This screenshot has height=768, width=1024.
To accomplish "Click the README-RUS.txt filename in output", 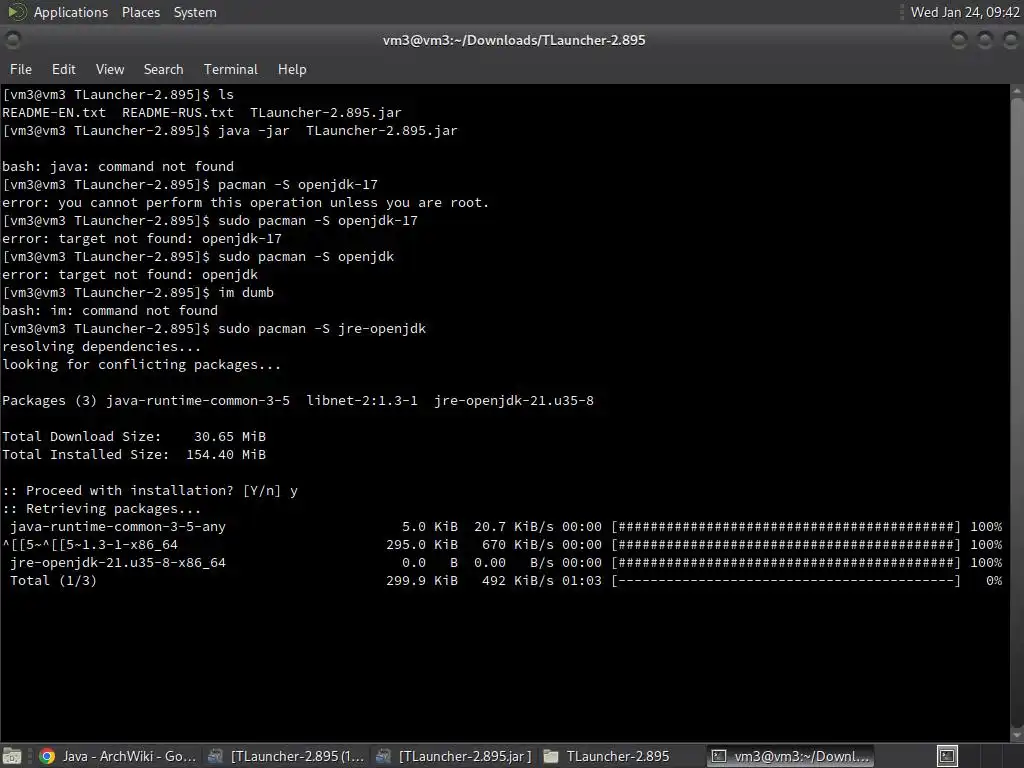I will pyautogui.click(x=178, y=112).
